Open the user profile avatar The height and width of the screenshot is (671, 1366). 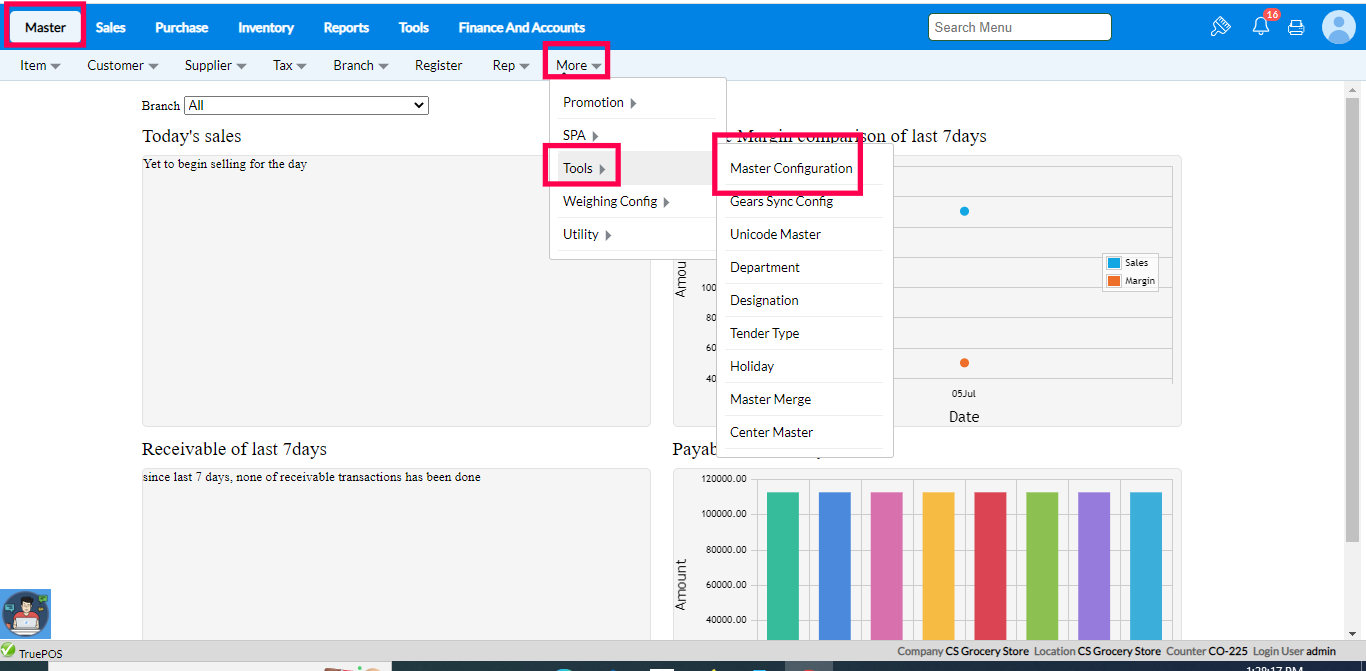click(x=1338, y=27)
